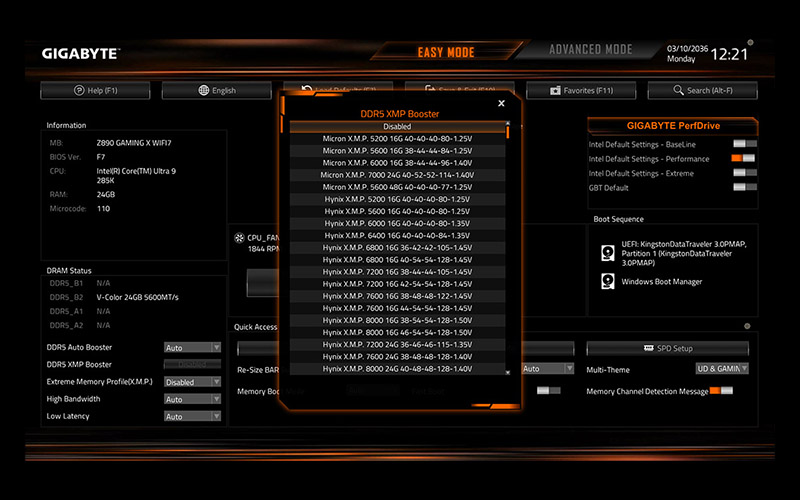The image size is (800, 500).
Task: Toggle Intel Default Settings - Extreme switch
Action: (745, 172)
